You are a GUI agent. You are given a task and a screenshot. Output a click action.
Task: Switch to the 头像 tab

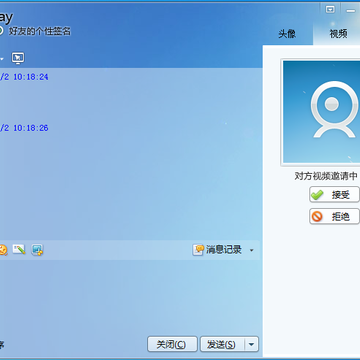click(x=287, y=34)
